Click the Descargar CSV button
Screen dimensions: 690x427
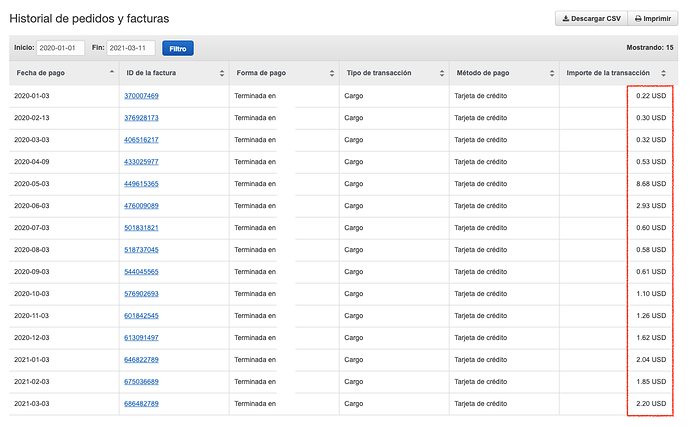tap(591, 18)
